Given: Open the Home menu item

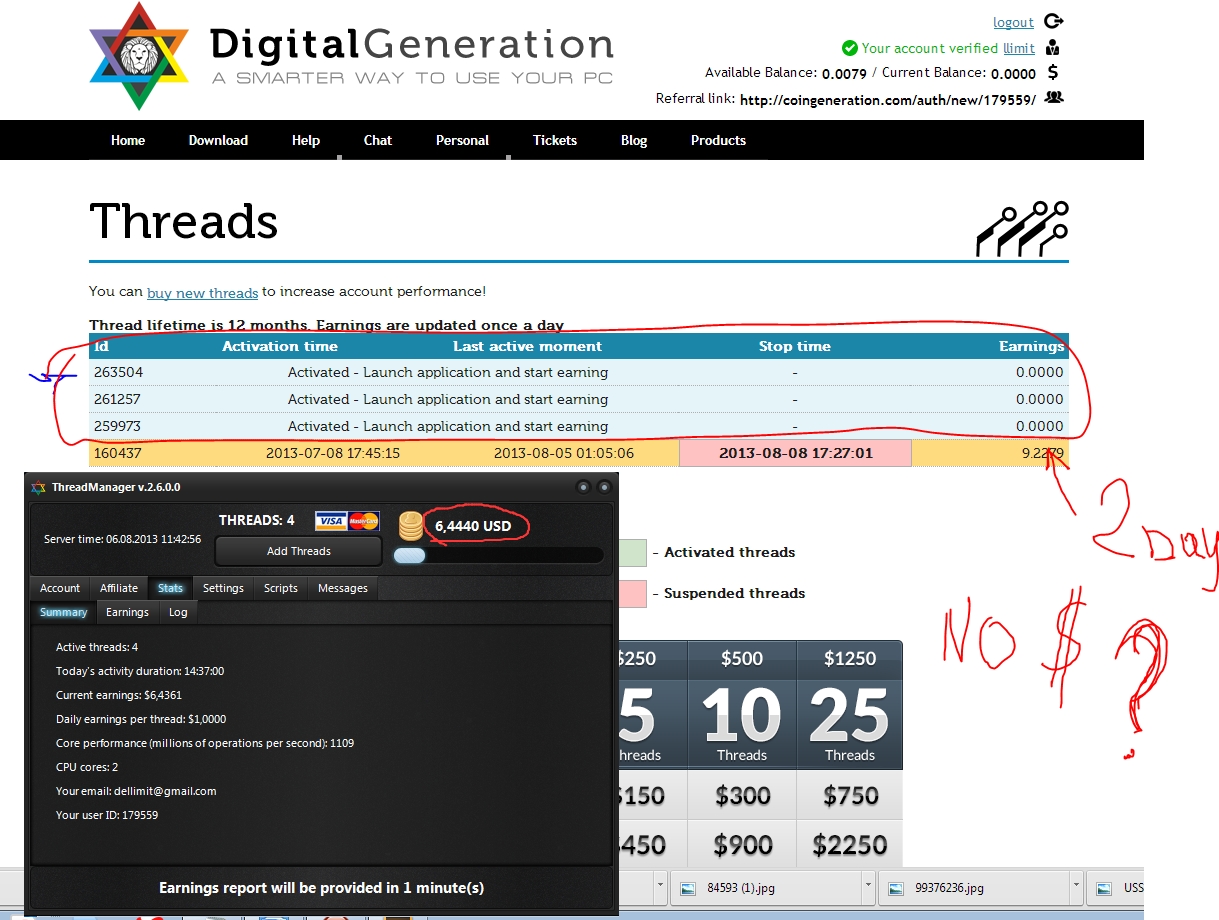Looking at the screenshot, I should (128, 140).
